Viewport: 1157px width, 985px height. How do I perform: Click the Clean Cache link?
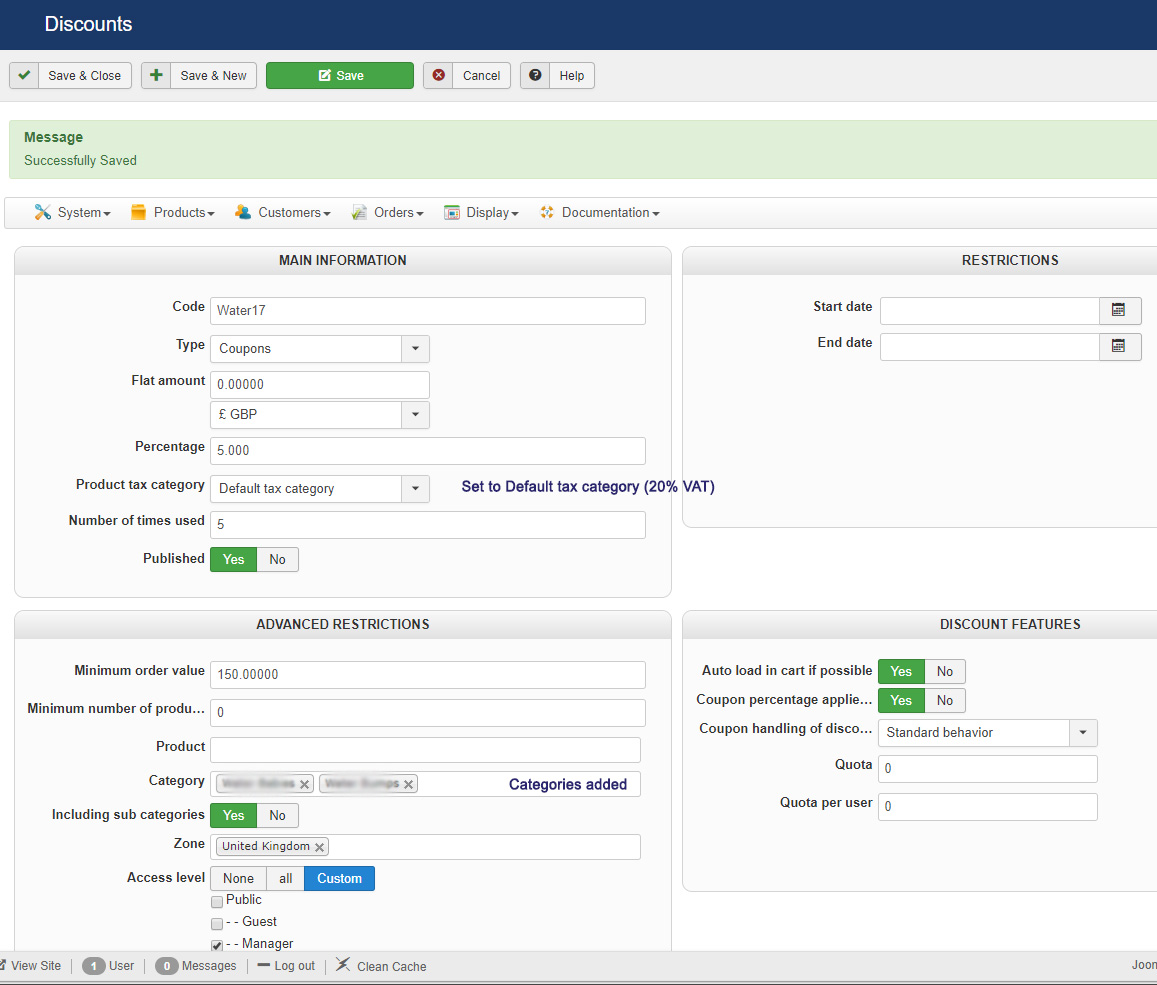(x=381, y=966)
